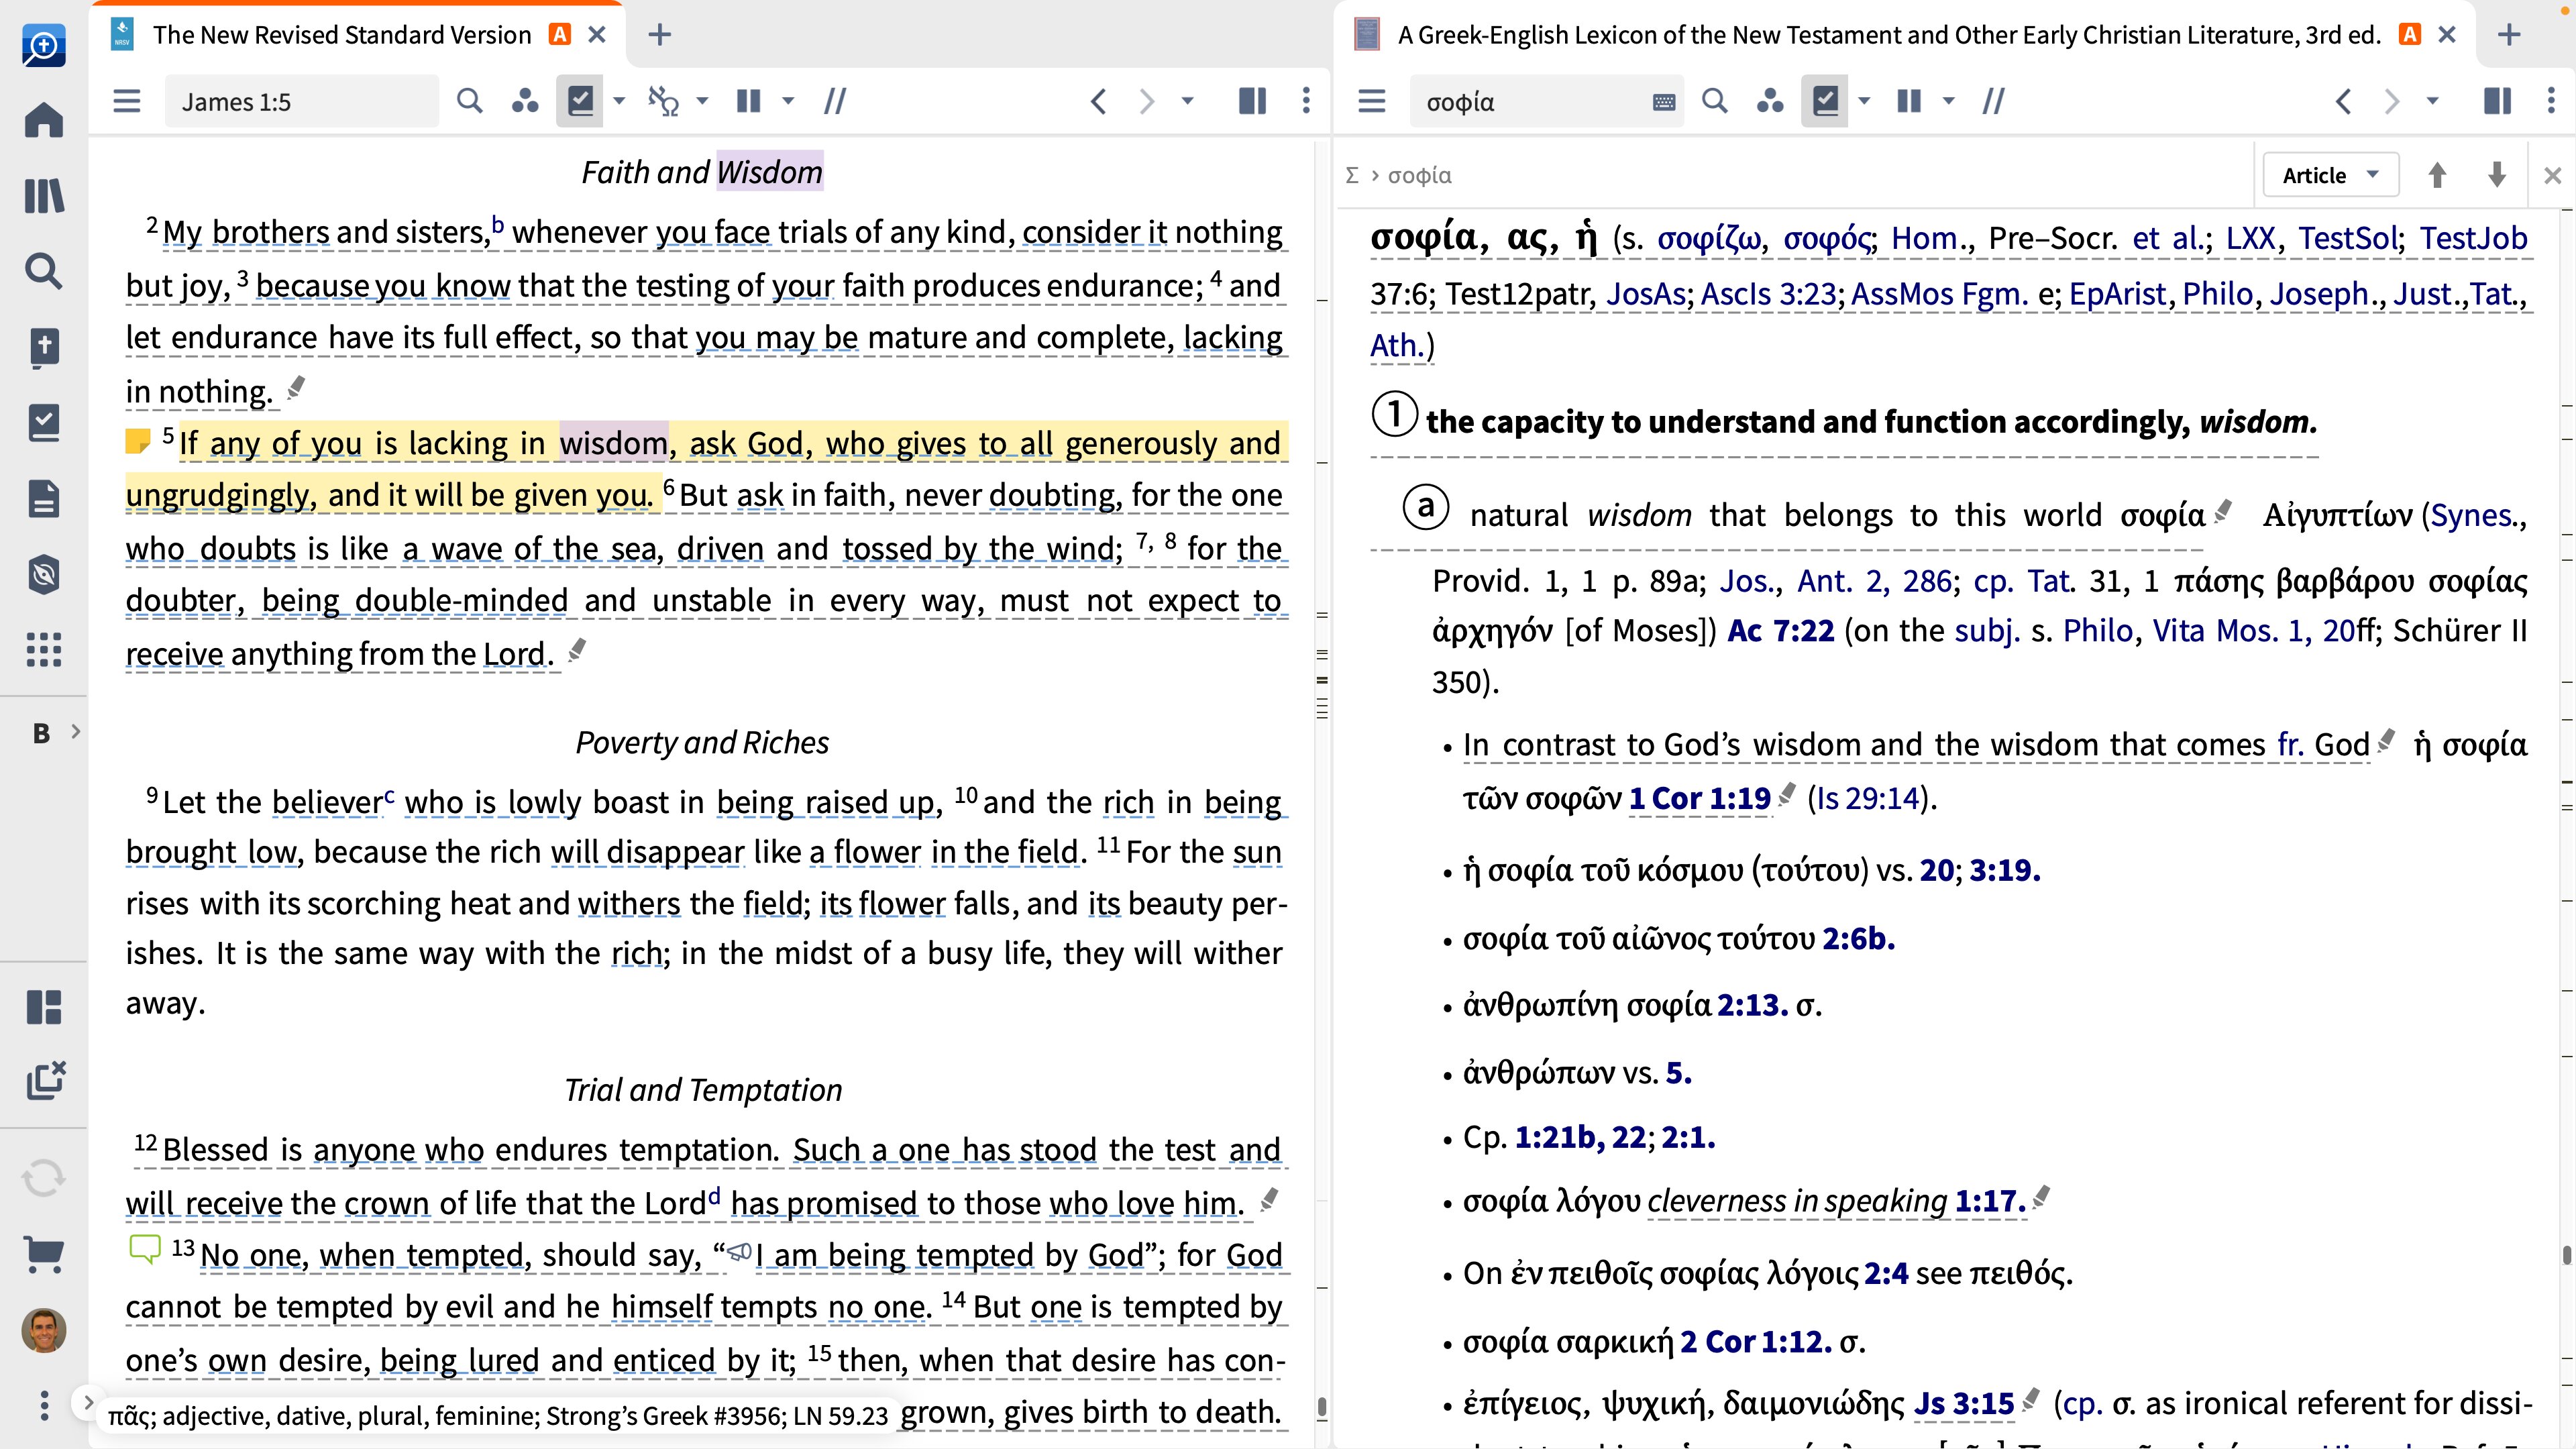Click the yellow highlighted word wisdom in verse 5

(x=612, y=443)
